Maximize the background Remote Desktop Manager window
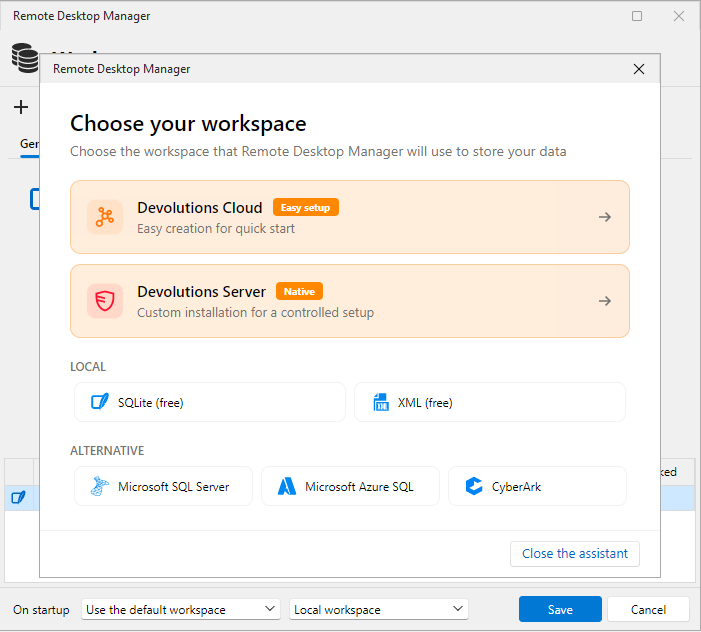The width and height of the screenshot is (701, 632). [x=637, y=16]
